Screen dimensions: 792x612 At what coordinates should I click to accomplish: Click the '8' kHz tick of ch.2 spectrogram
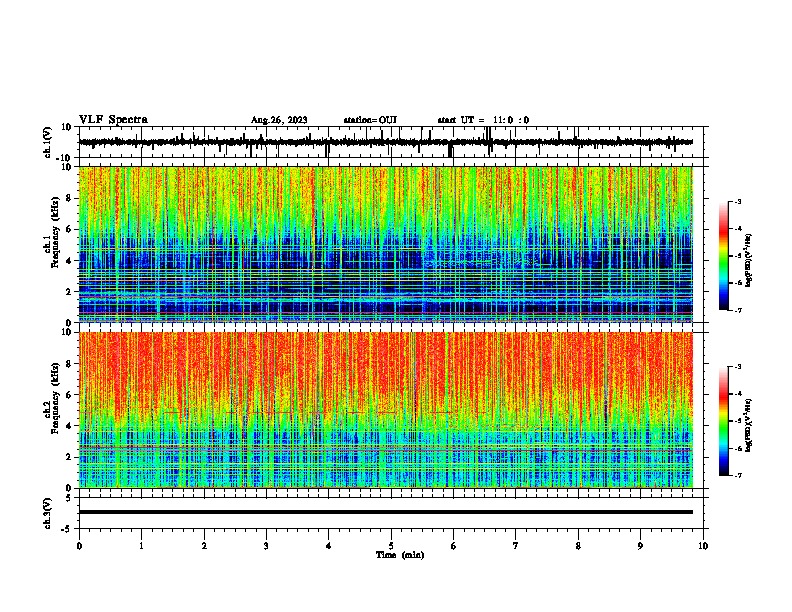[x=69, y=364]
